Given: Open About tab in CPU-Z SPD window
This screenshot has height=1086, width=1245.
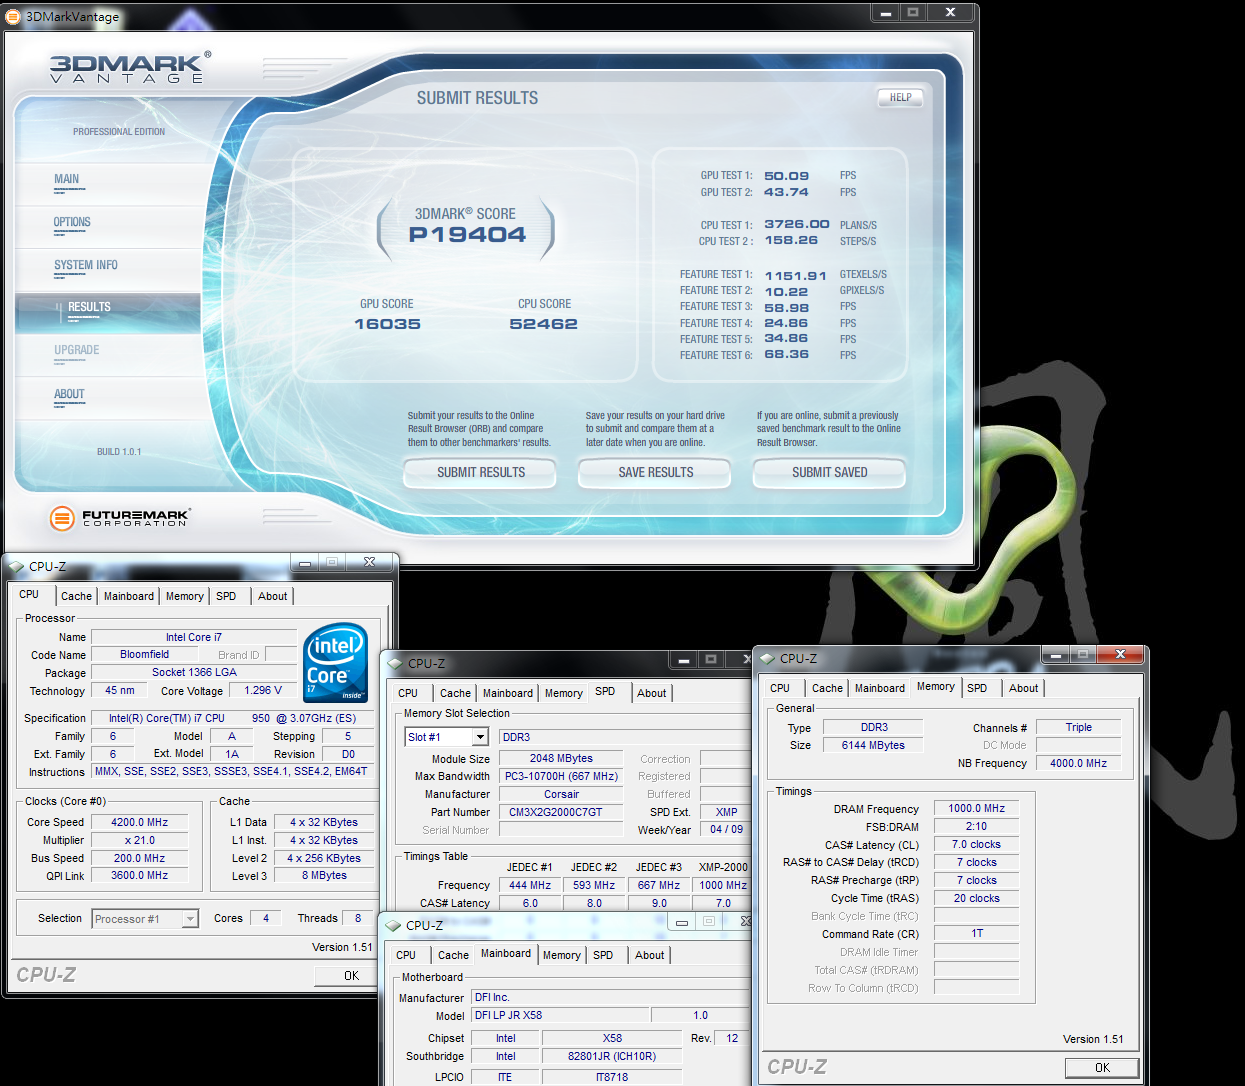Looking at the screenshot, I should (x=652, y=693).
